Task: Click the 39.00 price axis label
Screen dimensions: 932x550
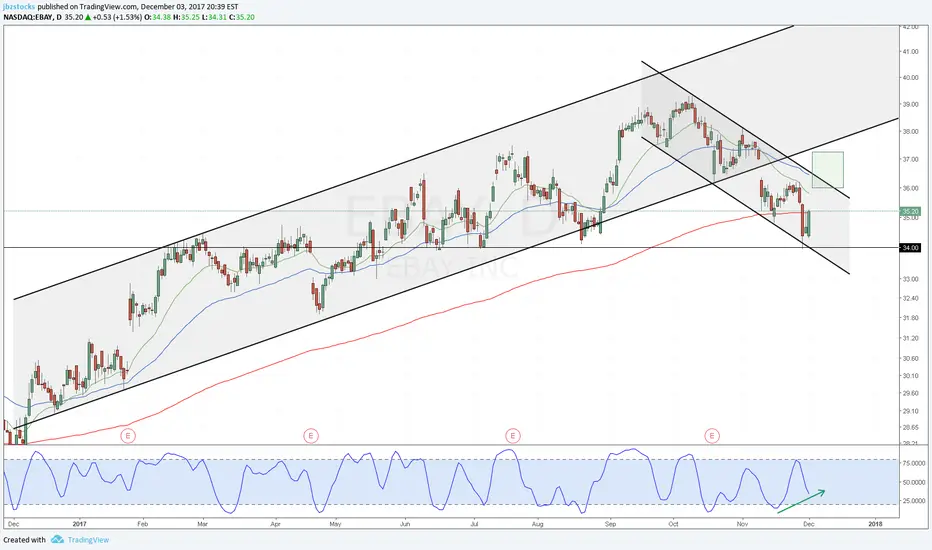Action: (x=910, y=104)
